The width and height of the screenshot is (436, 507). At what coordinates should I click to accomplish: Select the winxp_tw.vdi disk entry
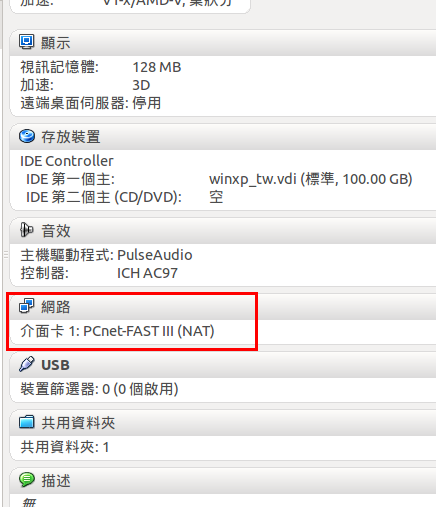click(311, 179)
